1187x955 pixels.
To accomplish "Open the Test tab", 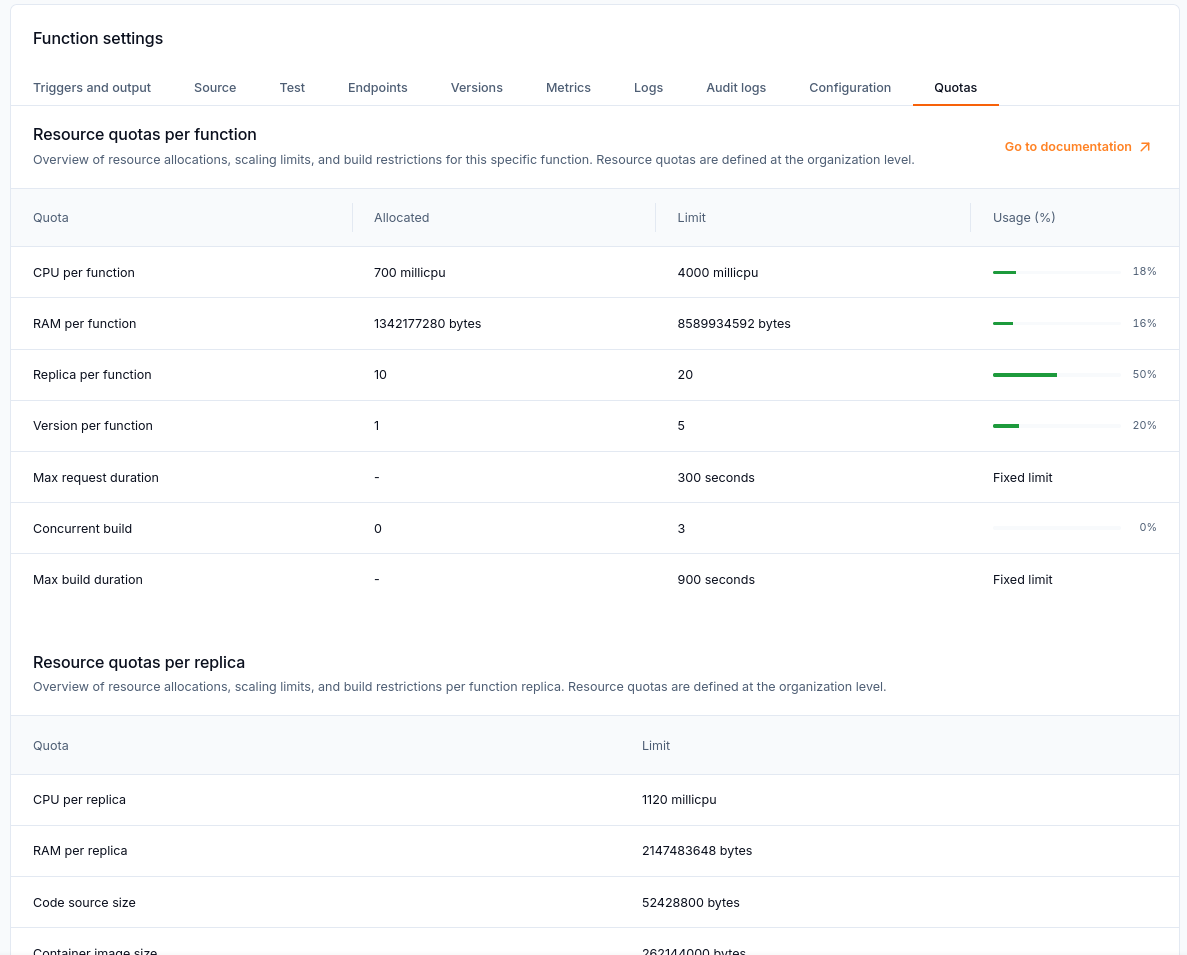I will tap(292, 88).
